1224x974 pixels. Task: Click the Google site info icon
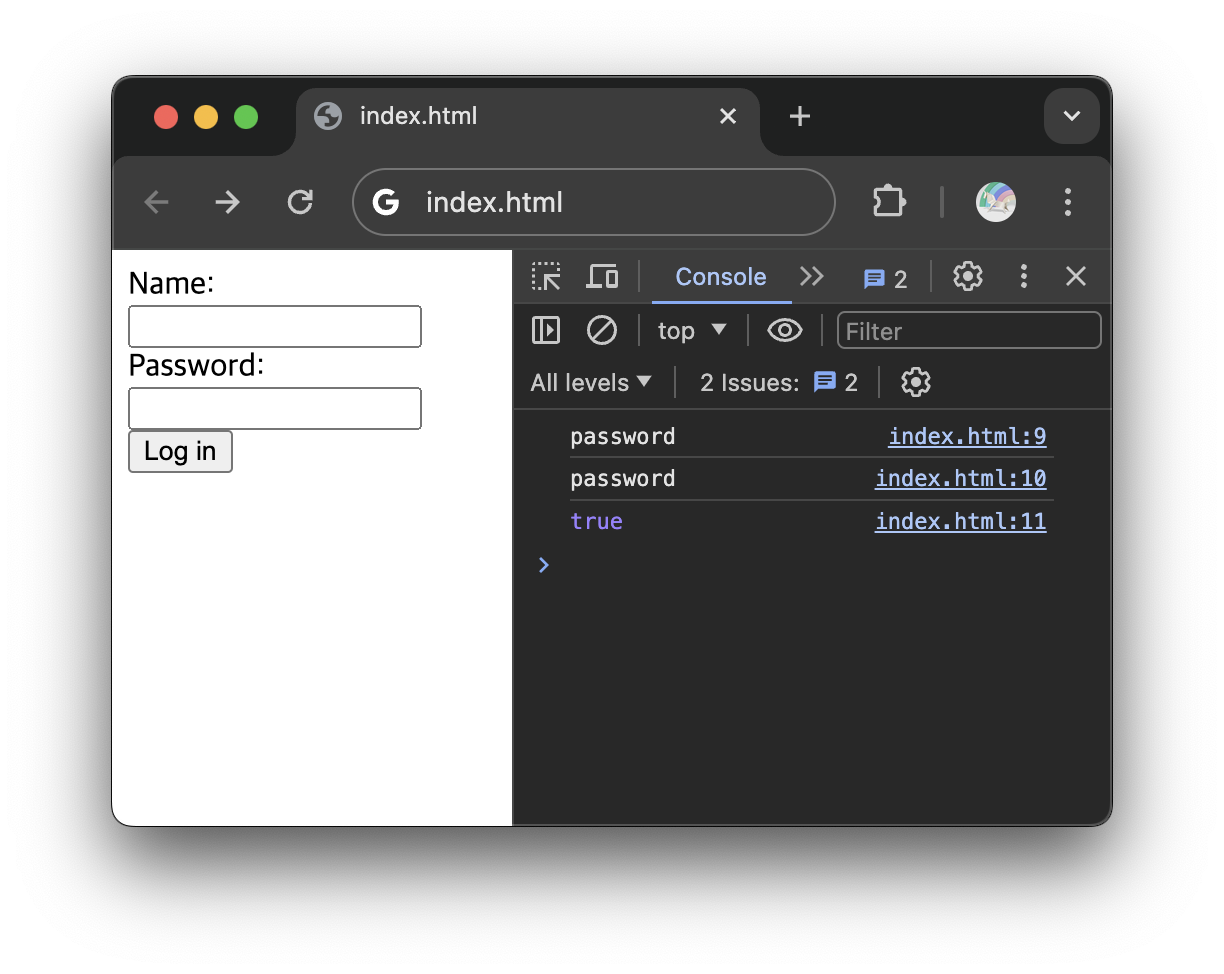pos(386,203)
